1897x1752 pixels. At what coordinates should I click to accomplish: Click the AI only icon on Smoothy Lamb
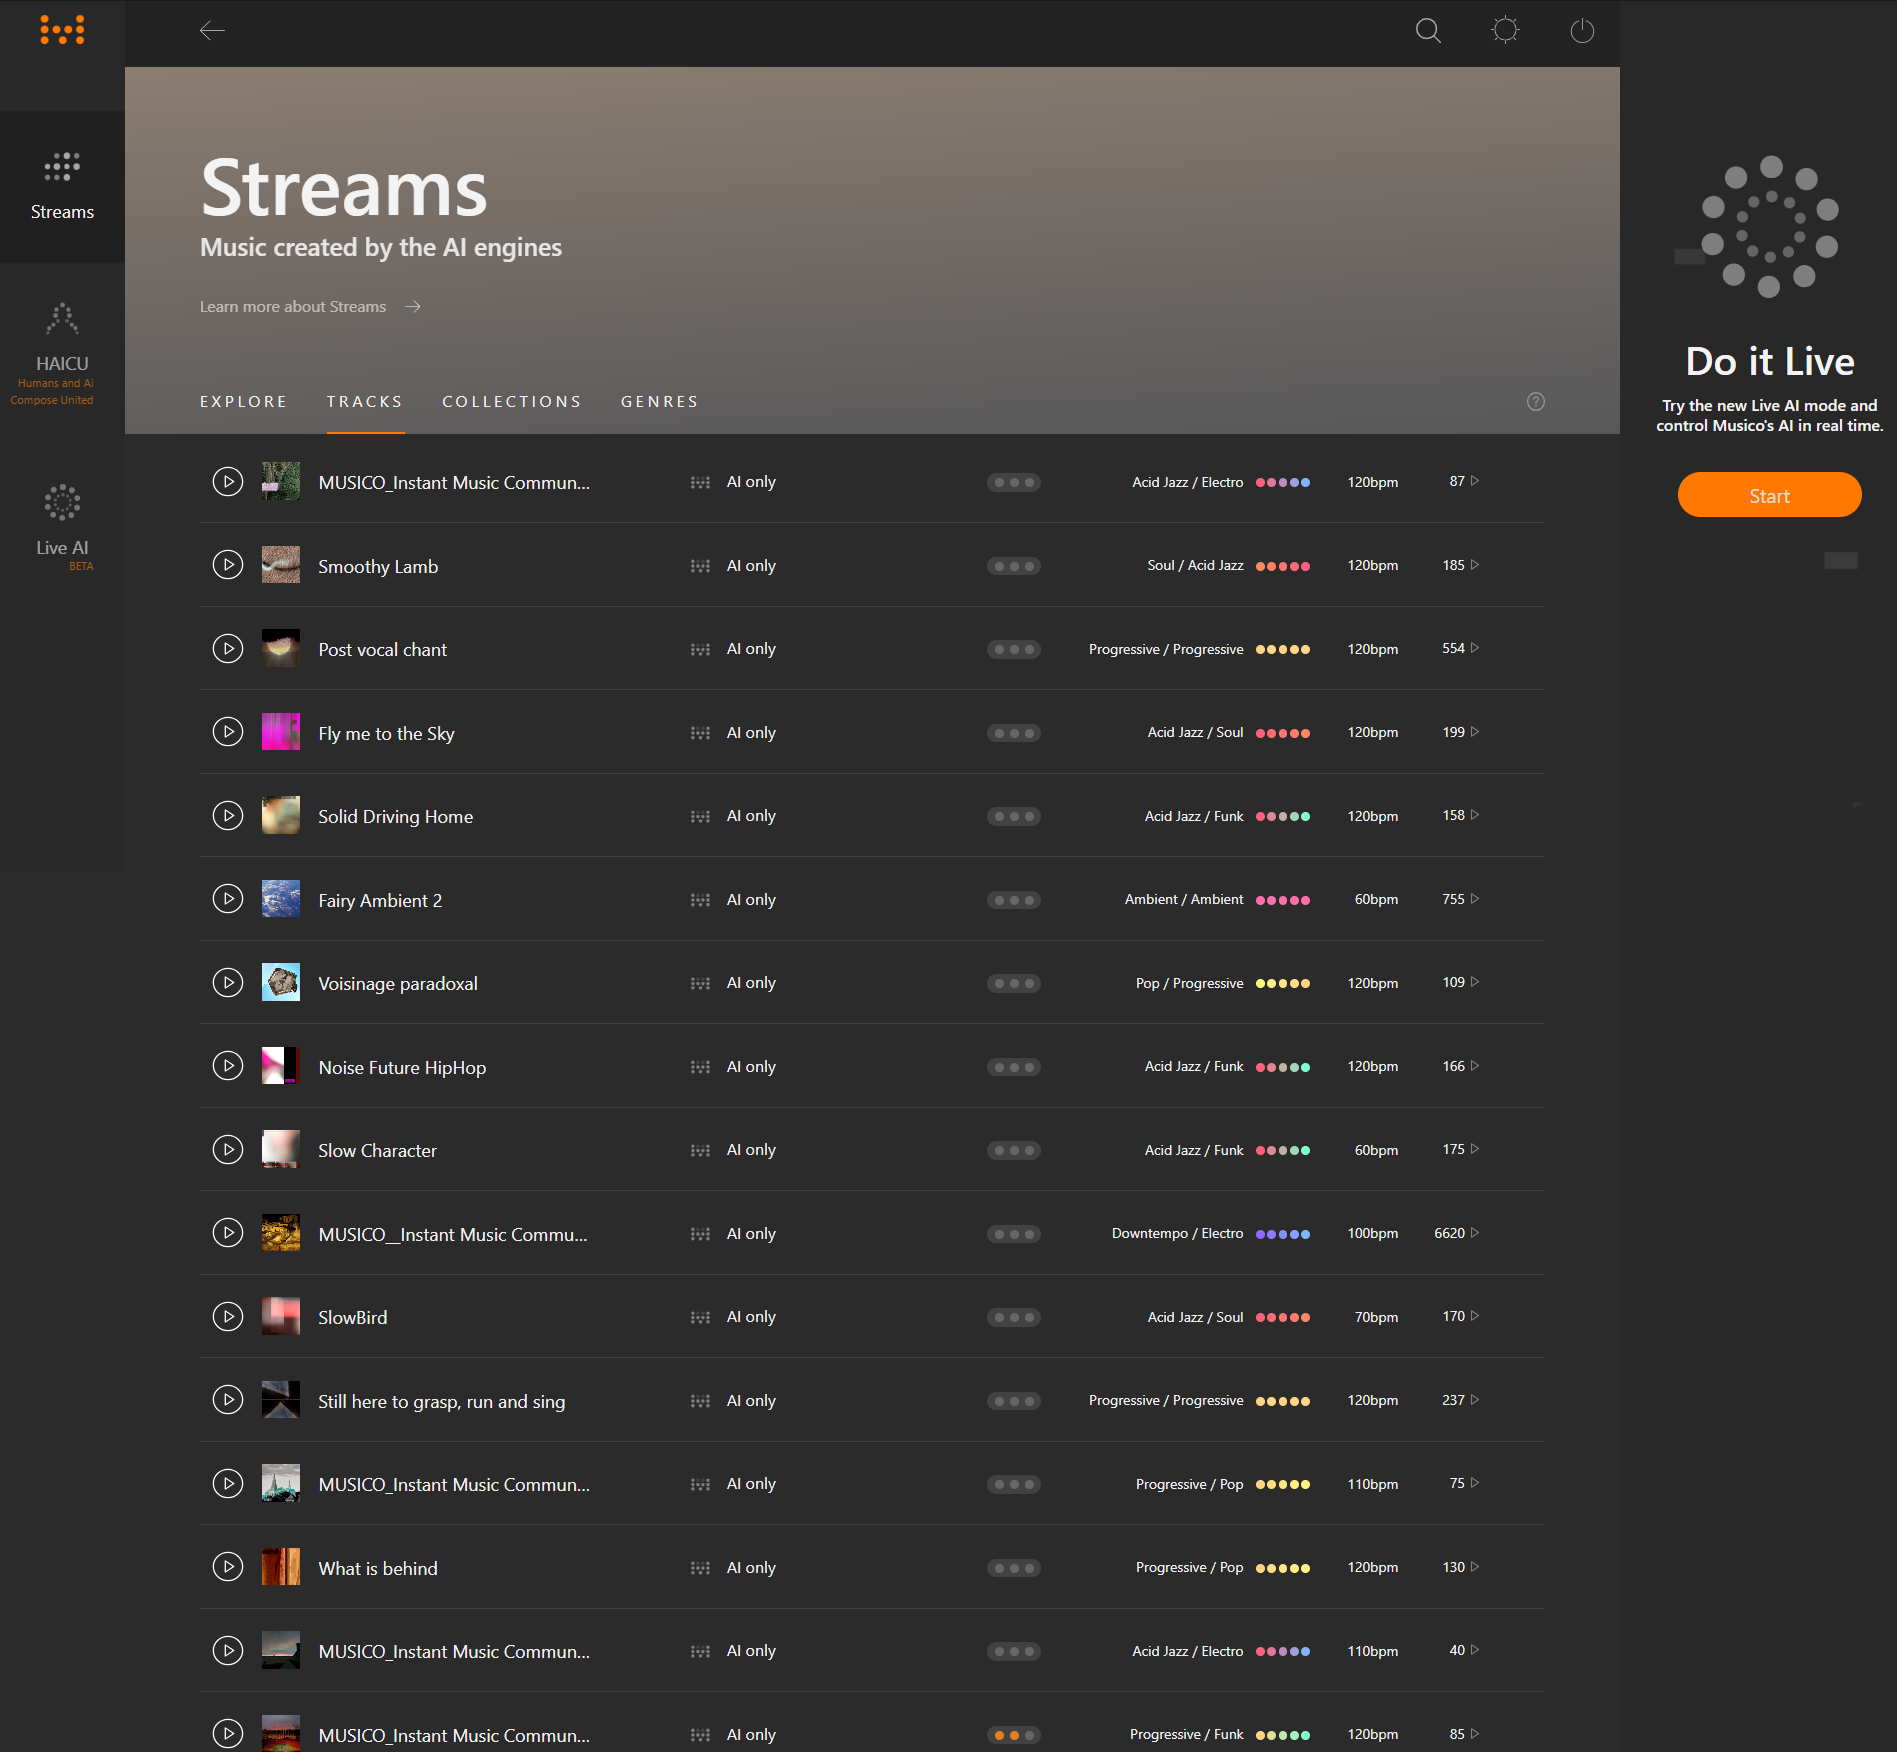pyautogui.click(x=702, y=565)
